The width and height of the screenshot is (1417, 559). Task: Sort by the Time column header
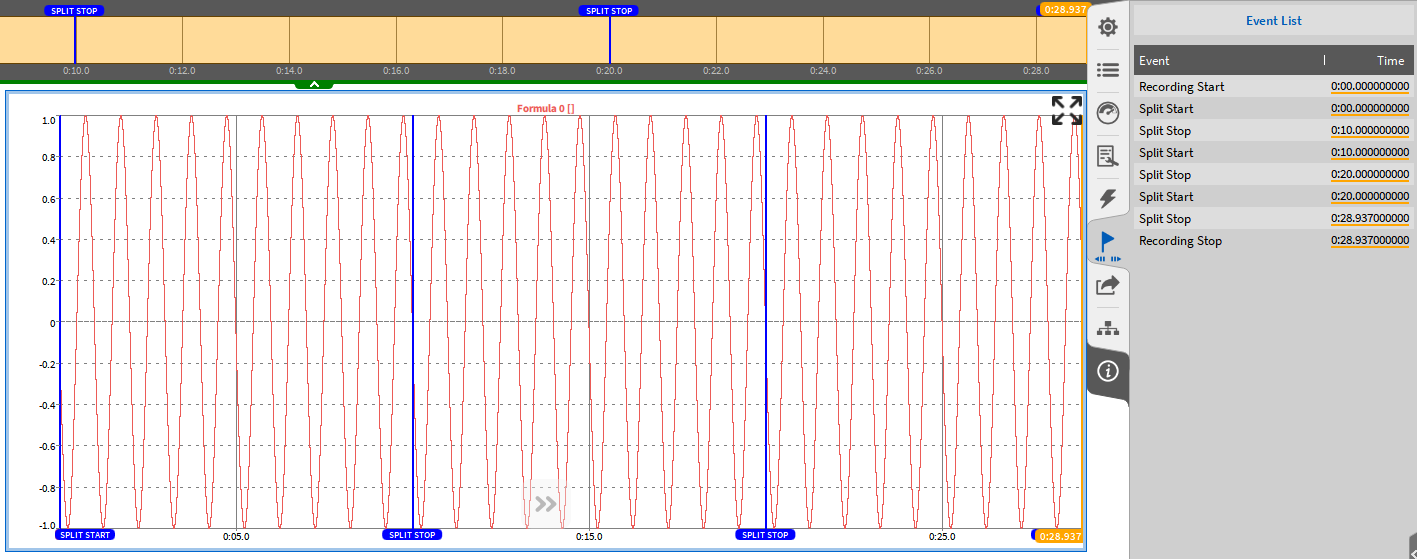pyautogui.click(x=1390, y=61)
